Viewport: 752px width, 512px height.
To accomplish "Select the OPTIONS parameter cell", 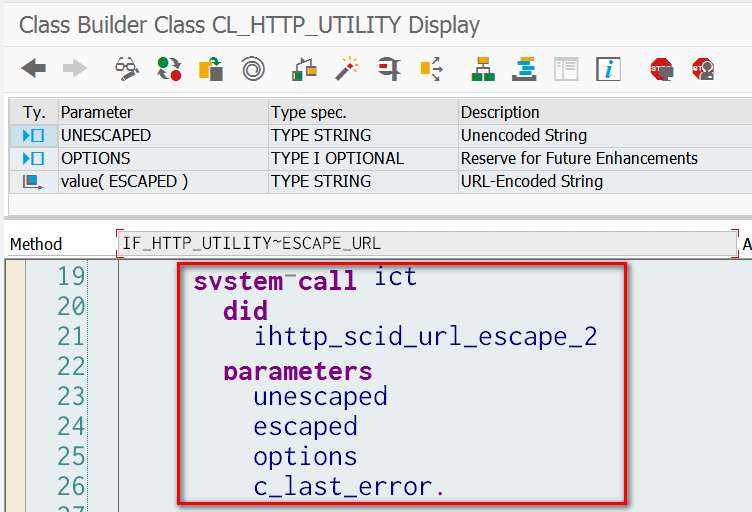I will coord(163,159).
